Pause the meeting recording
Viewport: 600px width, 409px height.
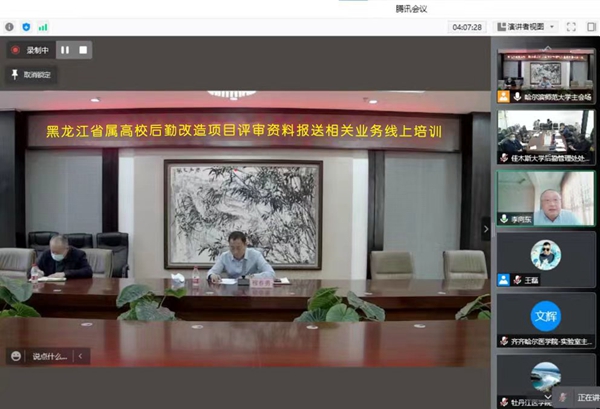click(64, 49)
